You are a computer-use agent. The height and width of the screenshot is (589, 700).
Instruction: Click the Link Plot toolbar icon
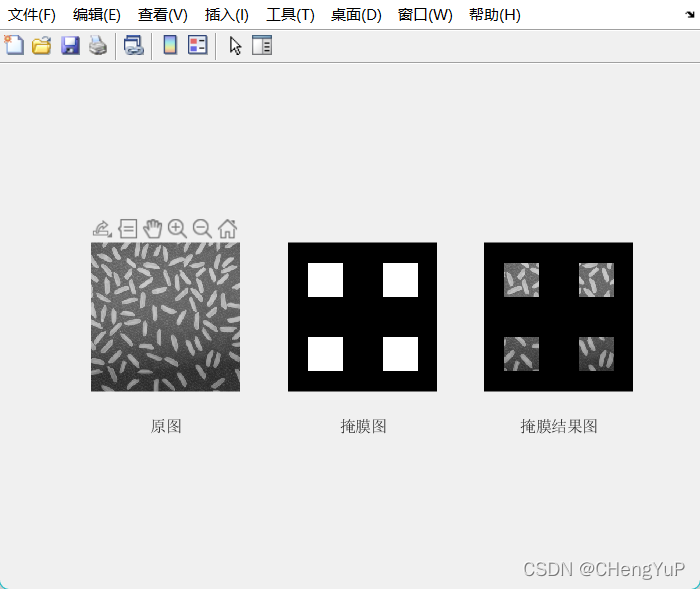(133, 46)
